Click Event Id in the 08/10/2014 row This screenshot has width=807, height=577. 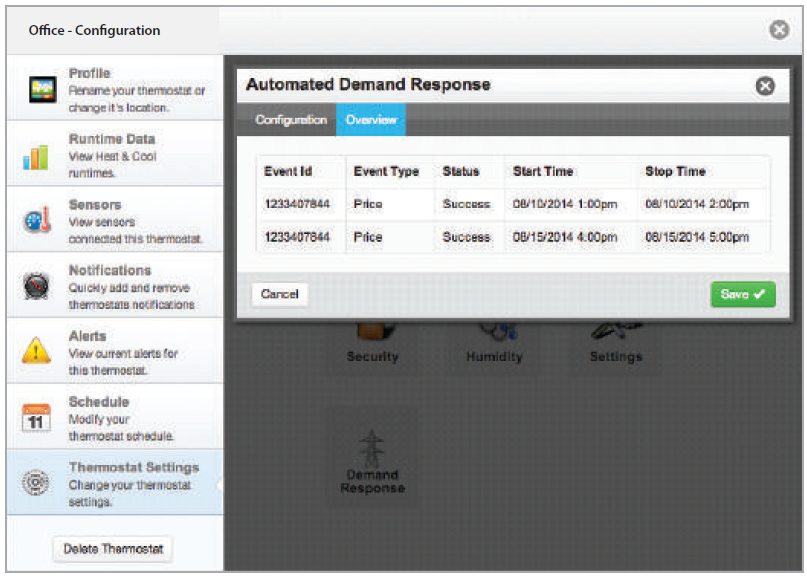pos(297,204)
